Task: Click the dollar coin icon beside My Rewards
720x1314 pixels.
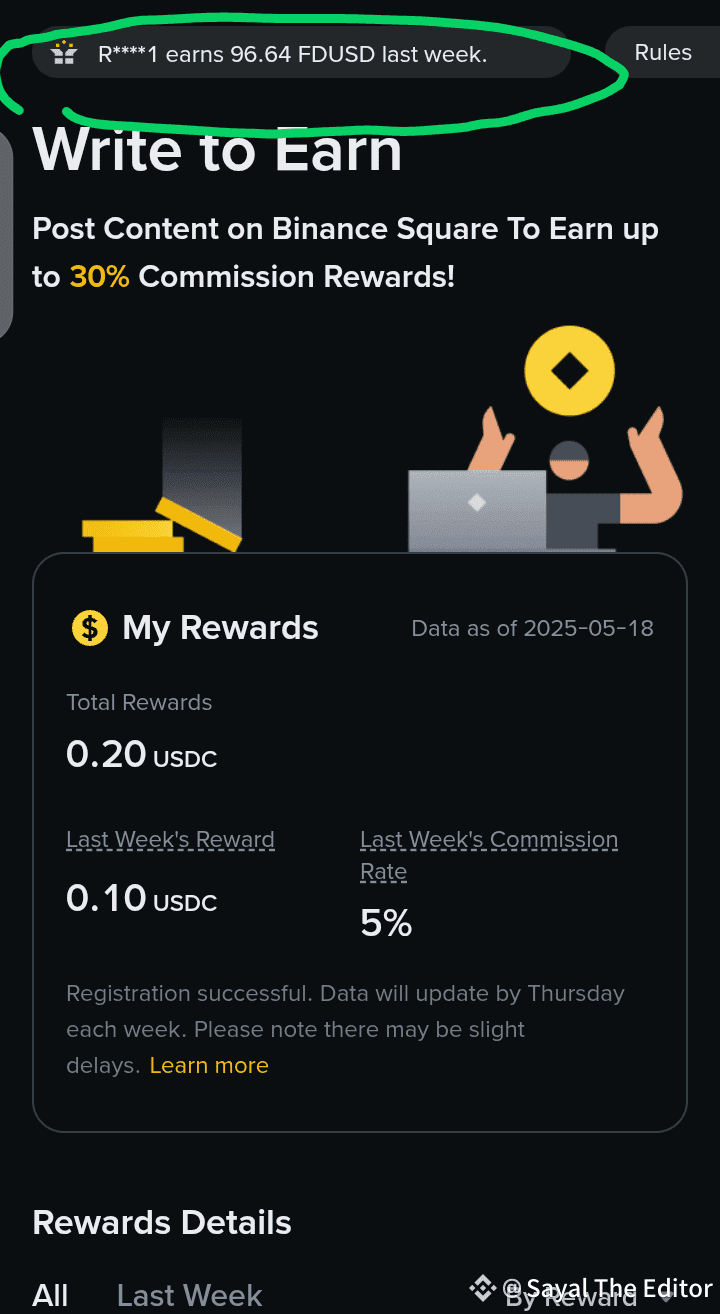Action: pyautogui.click(x=89, y=628)
